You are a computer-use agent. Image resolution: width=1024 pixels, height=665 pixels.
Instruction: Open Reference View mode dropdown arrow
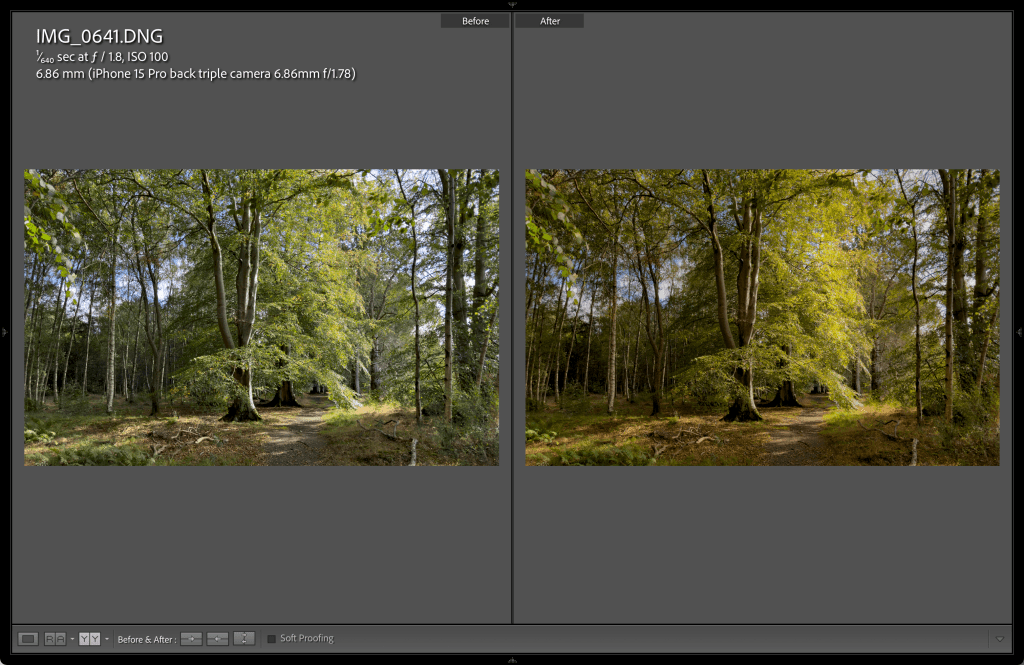coord(72,638)
